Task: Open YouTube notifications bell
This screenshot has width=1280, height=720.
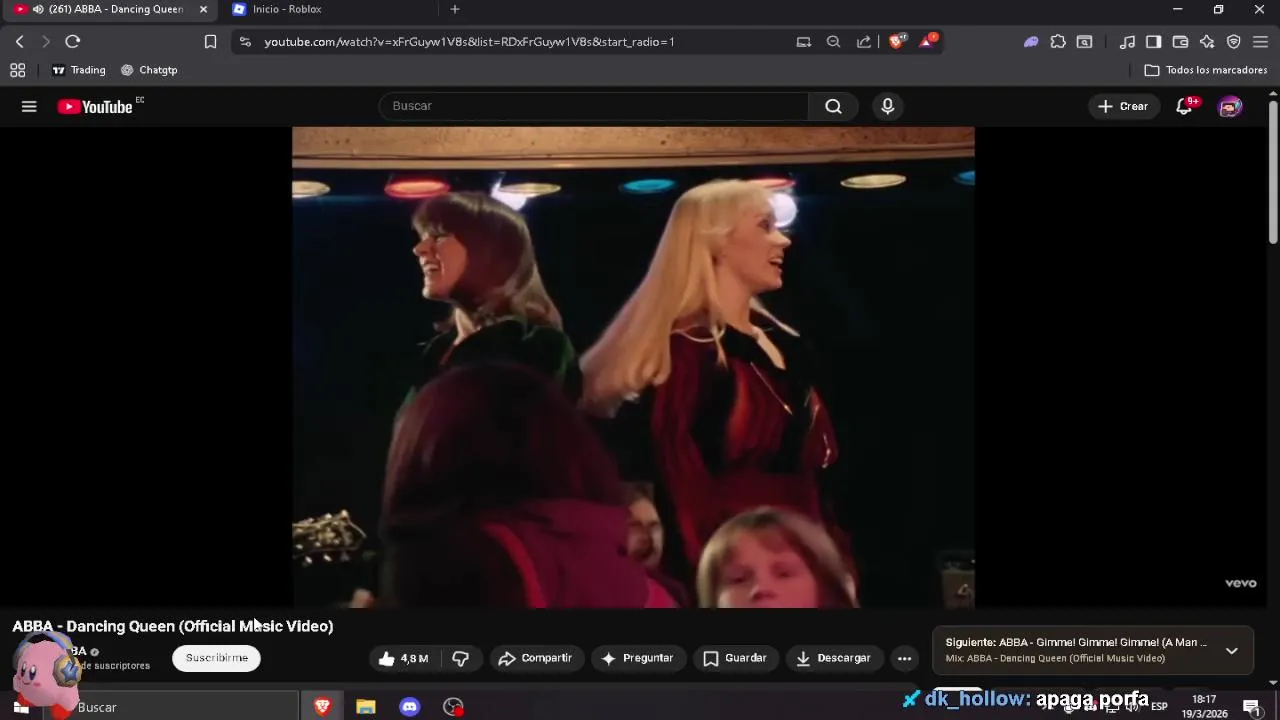Action: (x=1184, y=106)
